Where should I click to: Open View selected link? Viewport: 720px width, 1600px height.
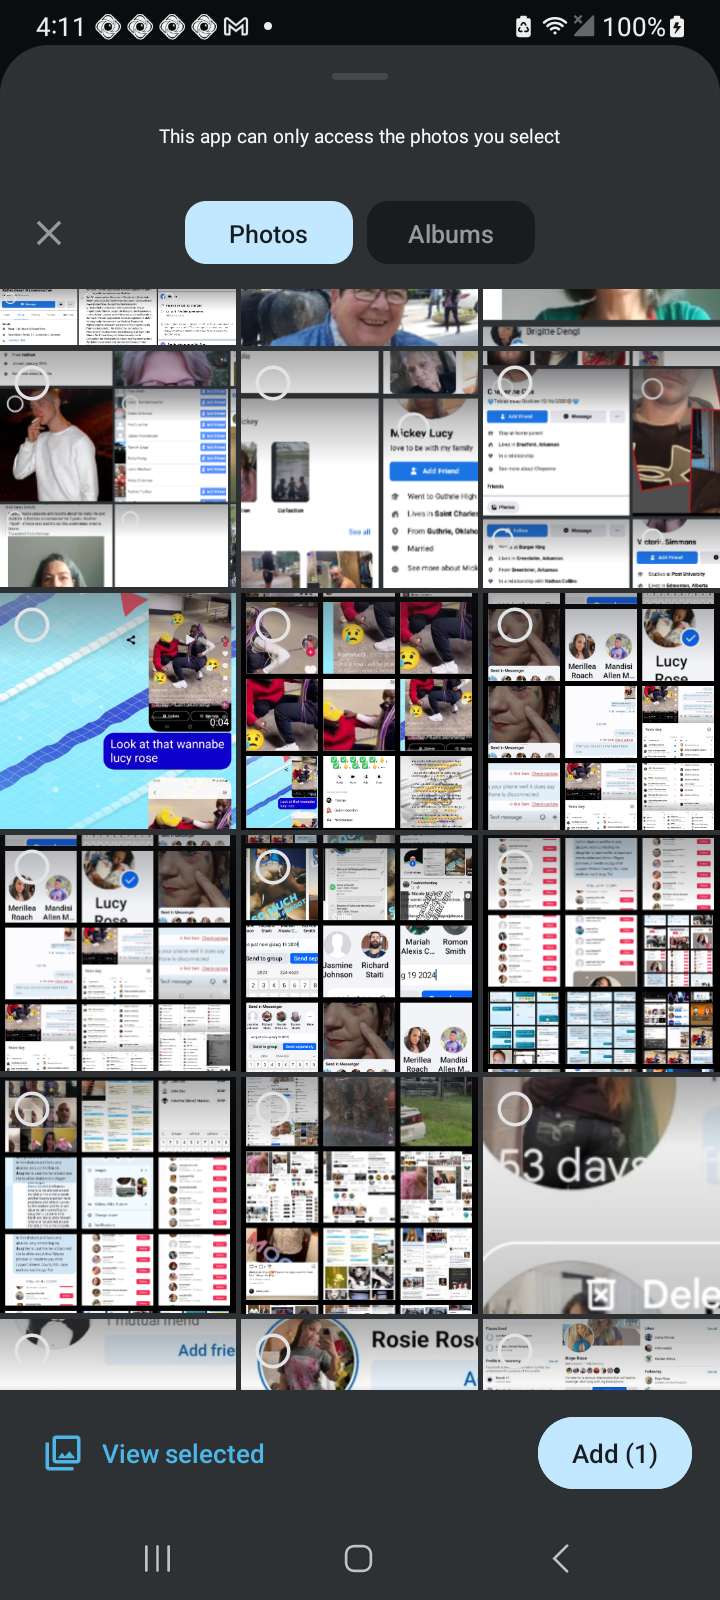point(183,1454)
